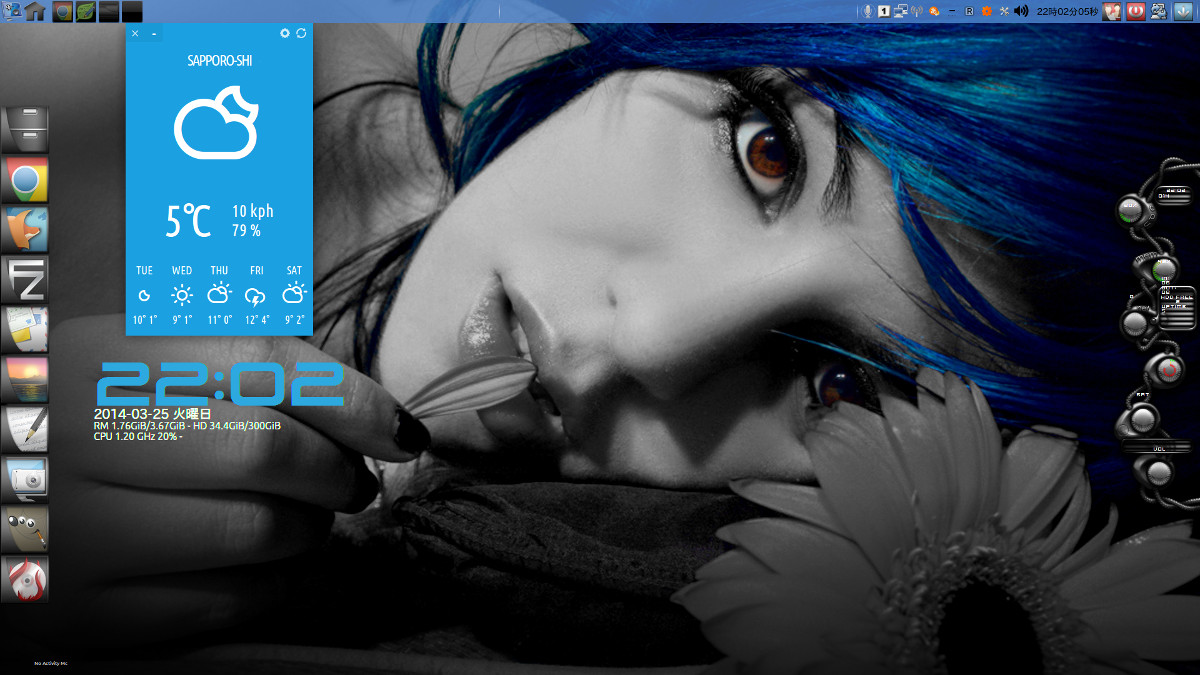
Task: Click the 10 kph wind speed
Action: pyautogui.click(x=253, y=211)
